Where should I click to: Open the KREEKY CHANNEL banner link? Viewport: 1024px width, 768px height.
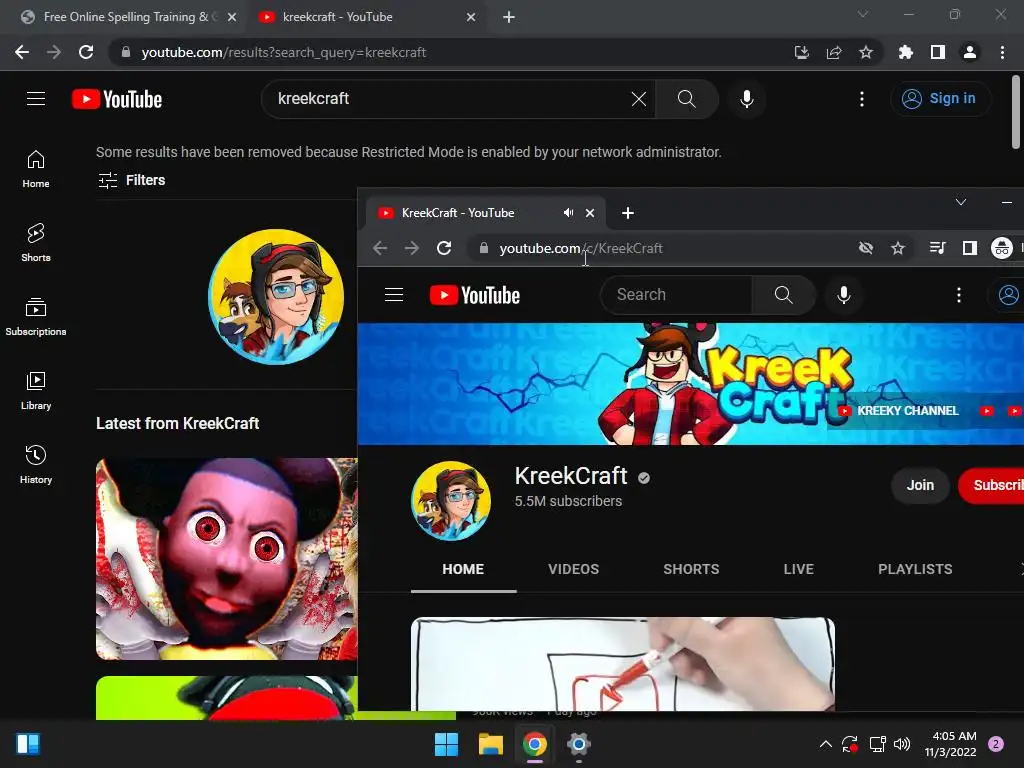coord(899,411)
